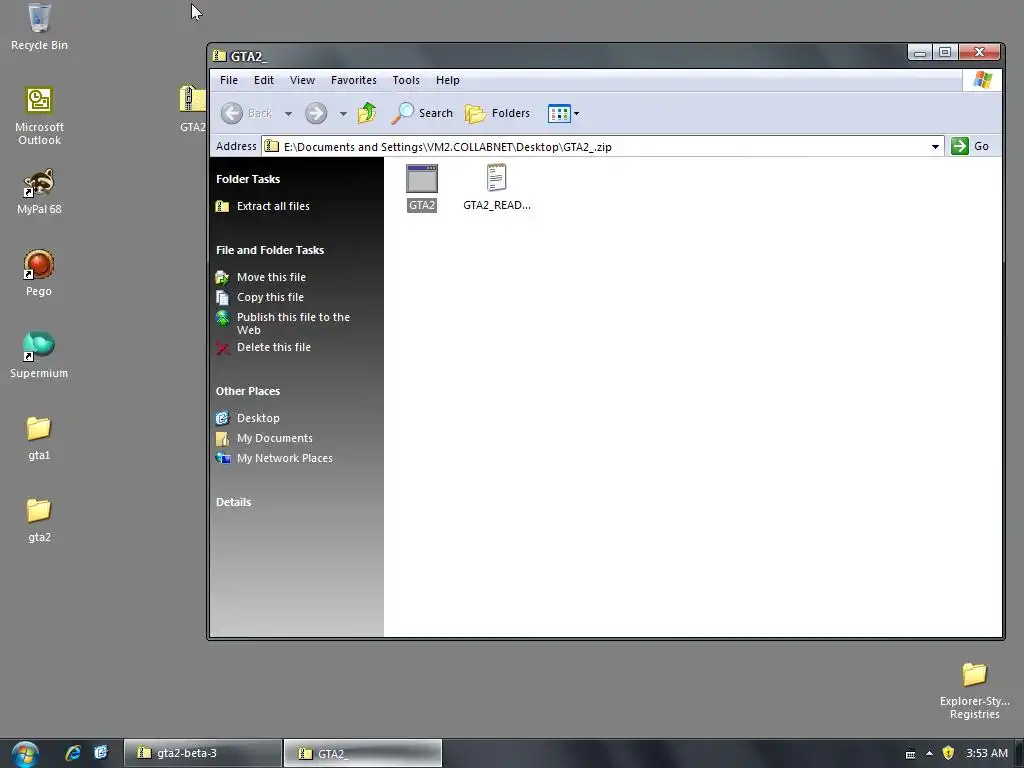Viewport: 1024px width, 768px height.
Task: Maximize the GTA2_ window
Action: (944, 52)
